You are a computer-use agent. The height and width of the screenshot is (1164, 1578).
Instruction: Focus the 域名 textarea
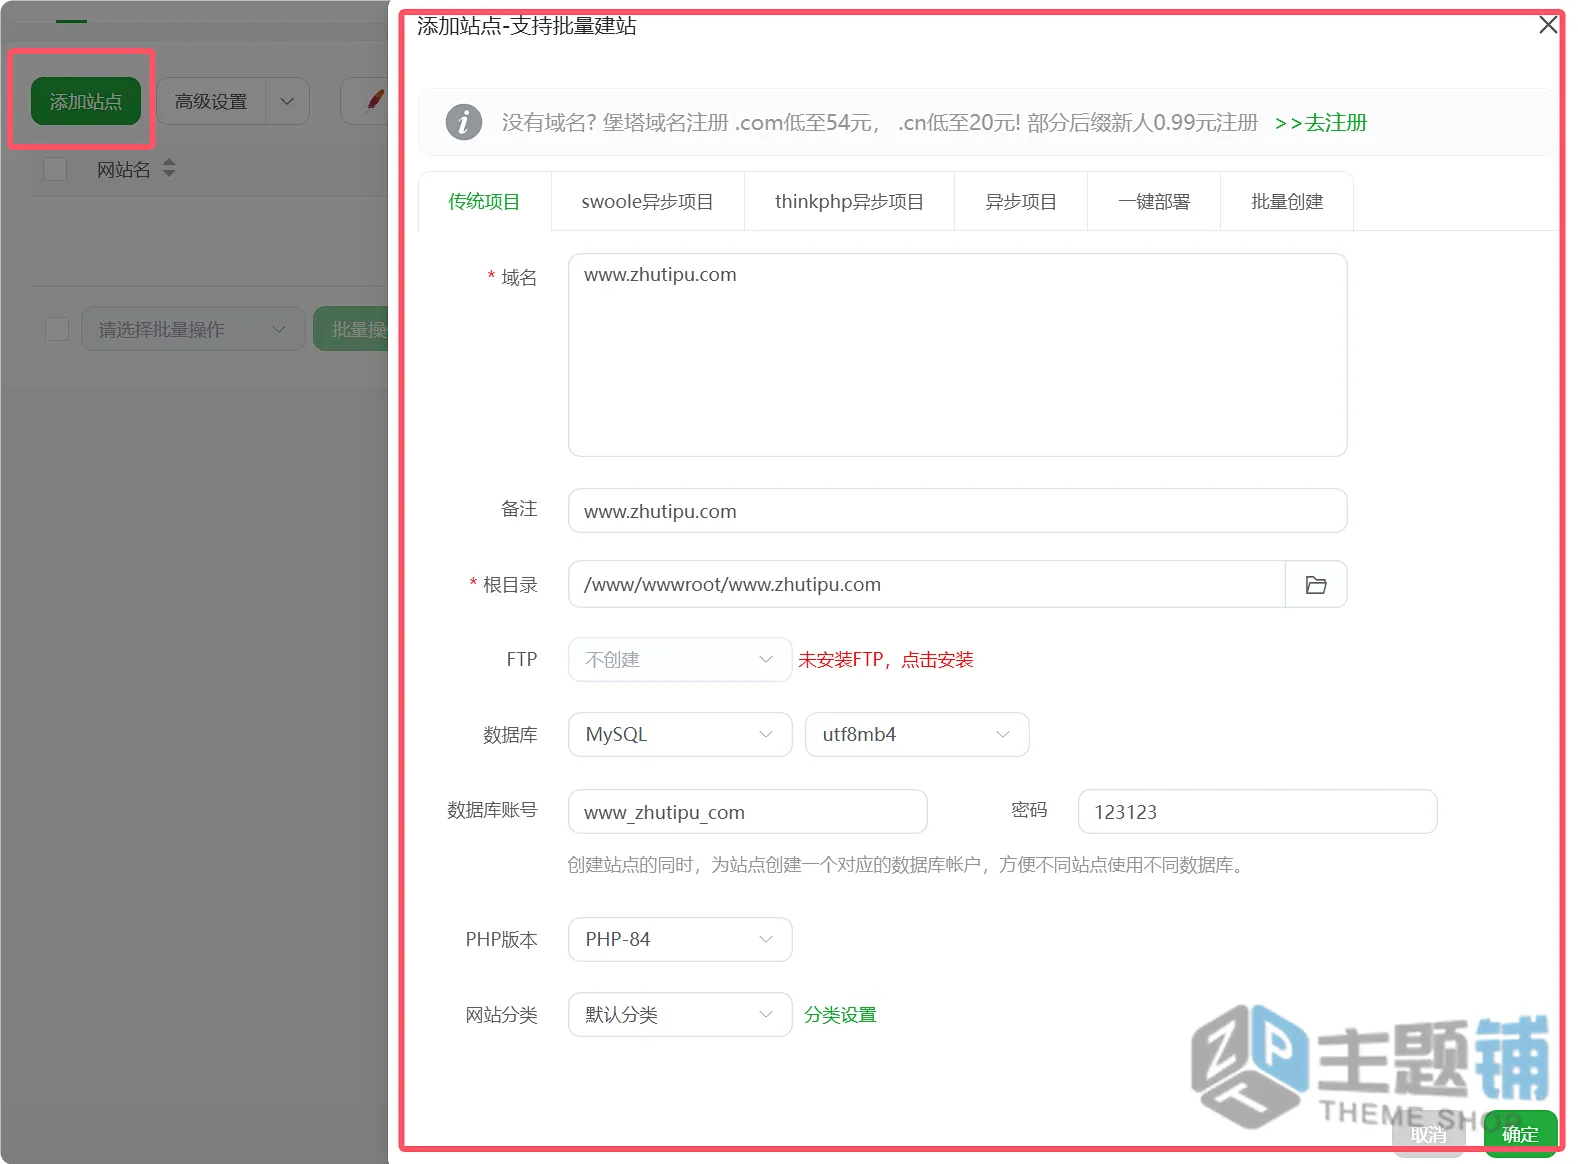[x=957, y=355]
